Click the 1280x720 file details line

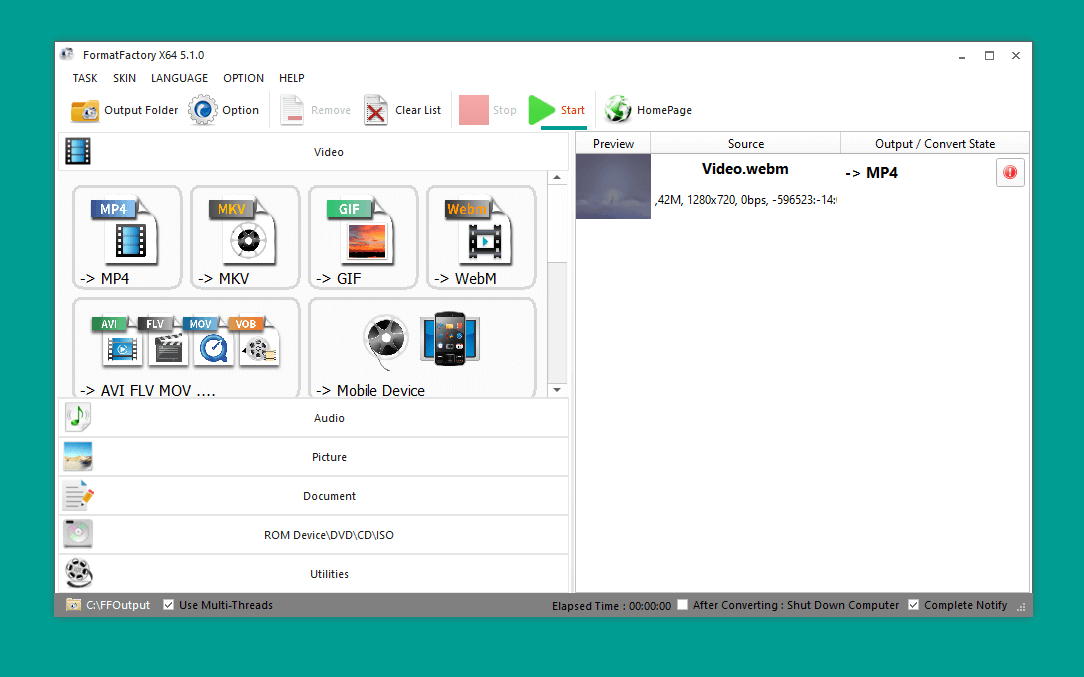(745, 200)
